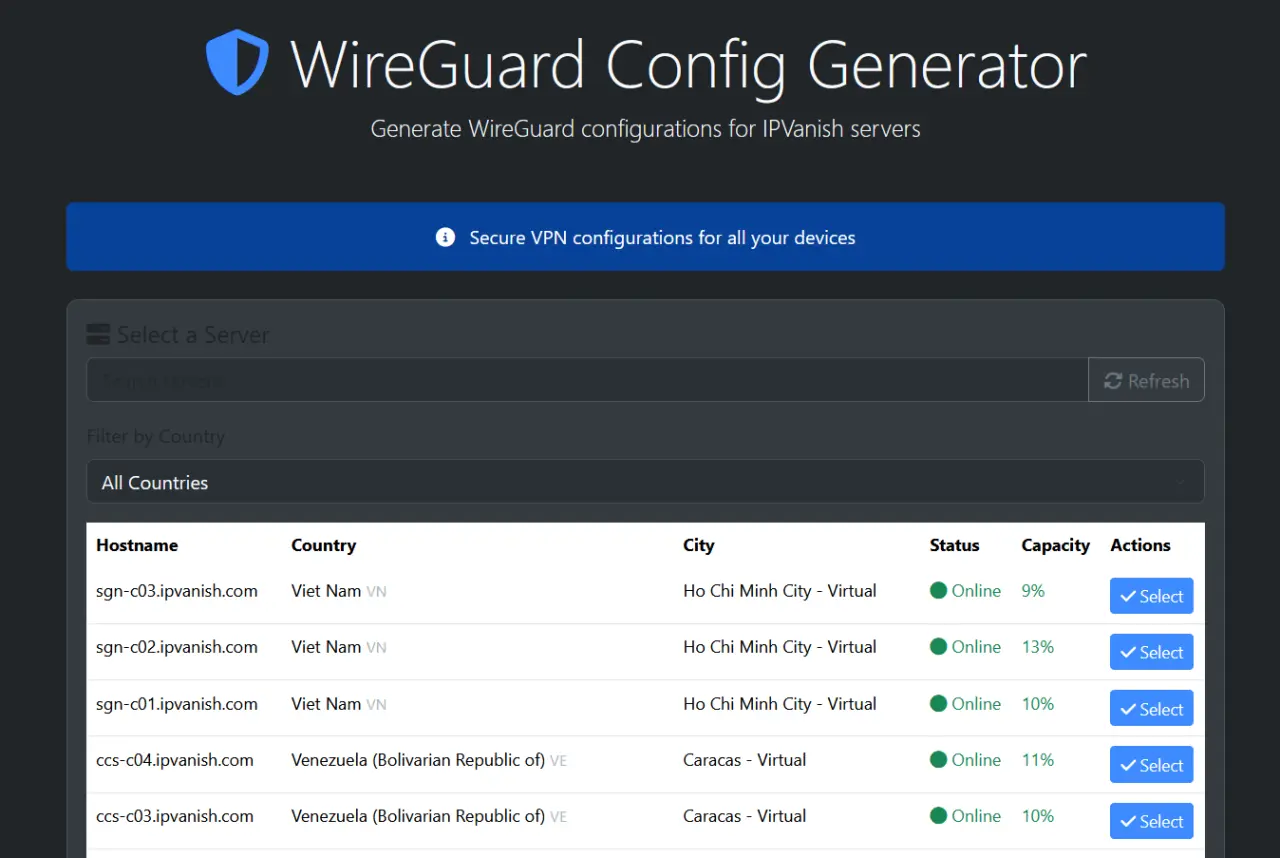Image resolution: width=1280 pixels, height=858 pixels.
Task: Click the green status dot for sgn-c01
Action: coord(938,704)
